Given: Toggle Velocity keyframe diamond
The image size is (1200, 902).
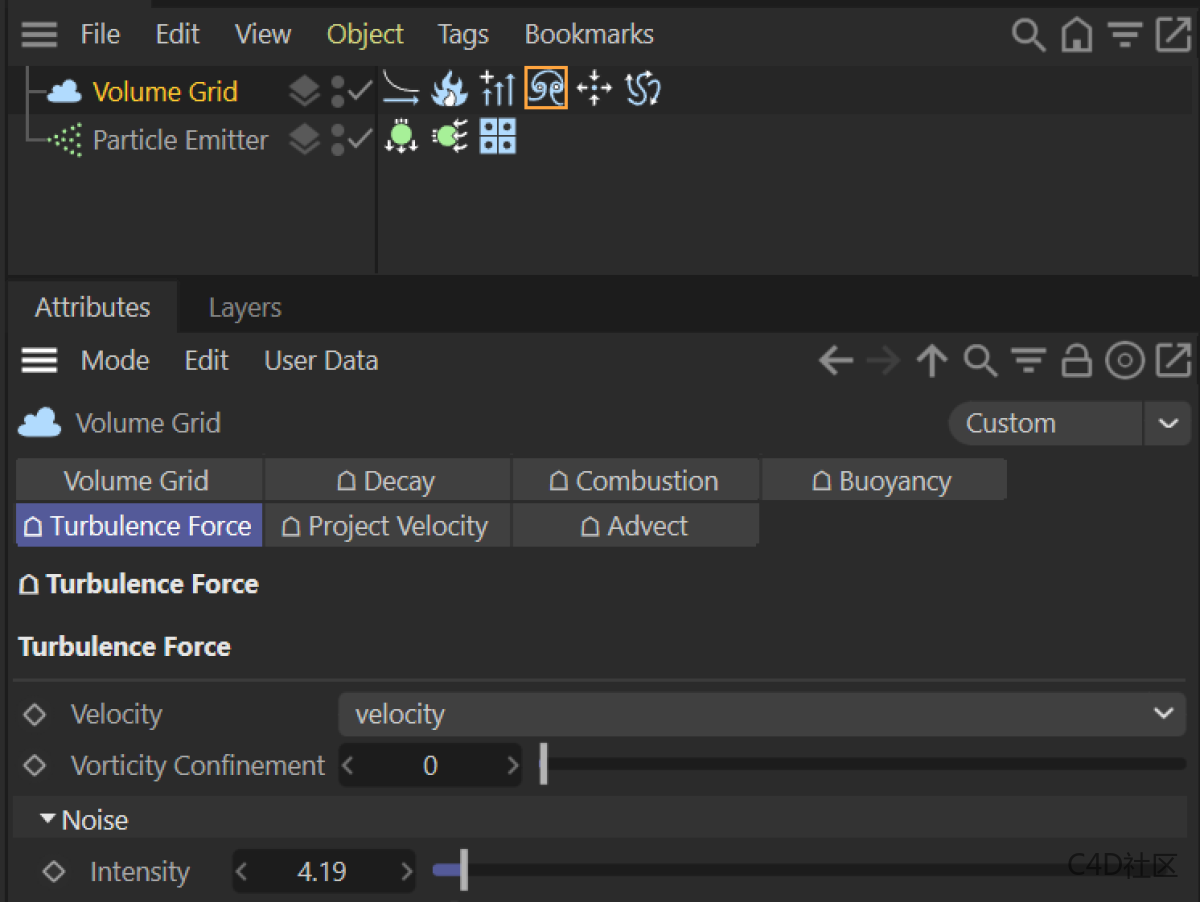Looking at the screenshot, I should 35,715.
